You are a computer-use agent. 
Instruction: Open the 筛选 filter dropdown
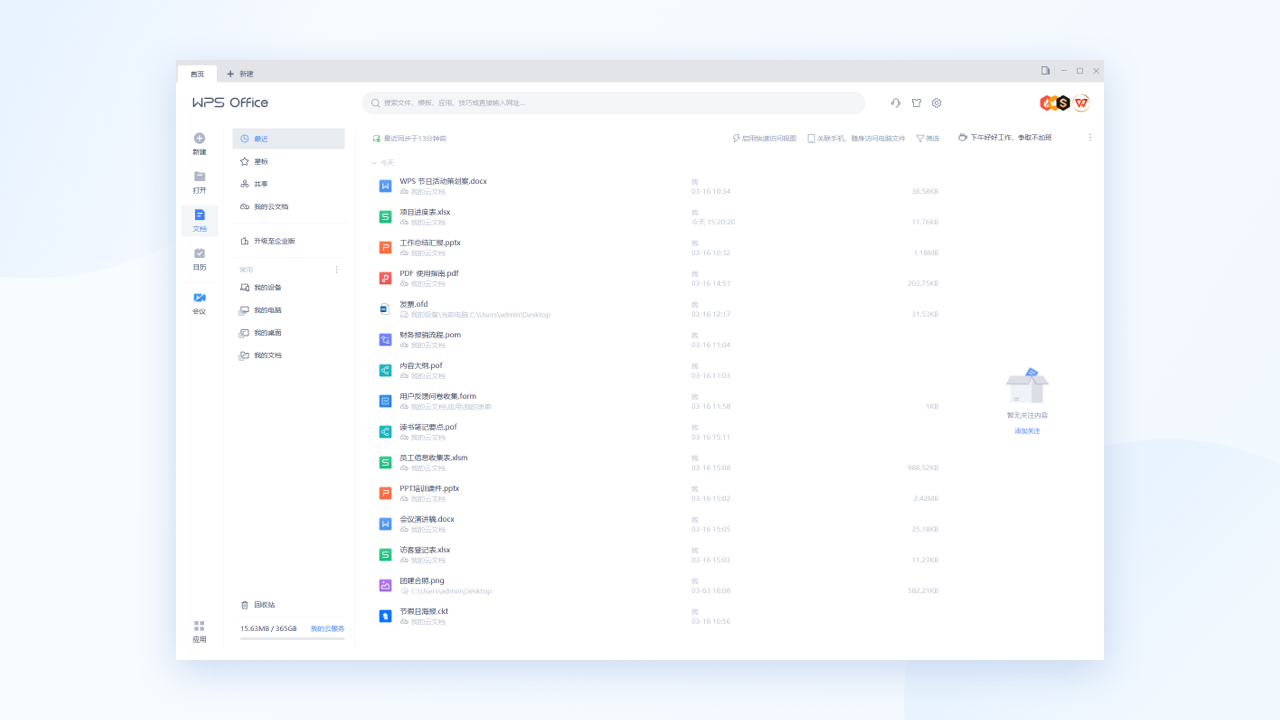pyautogui.click(x=928, y=139)
